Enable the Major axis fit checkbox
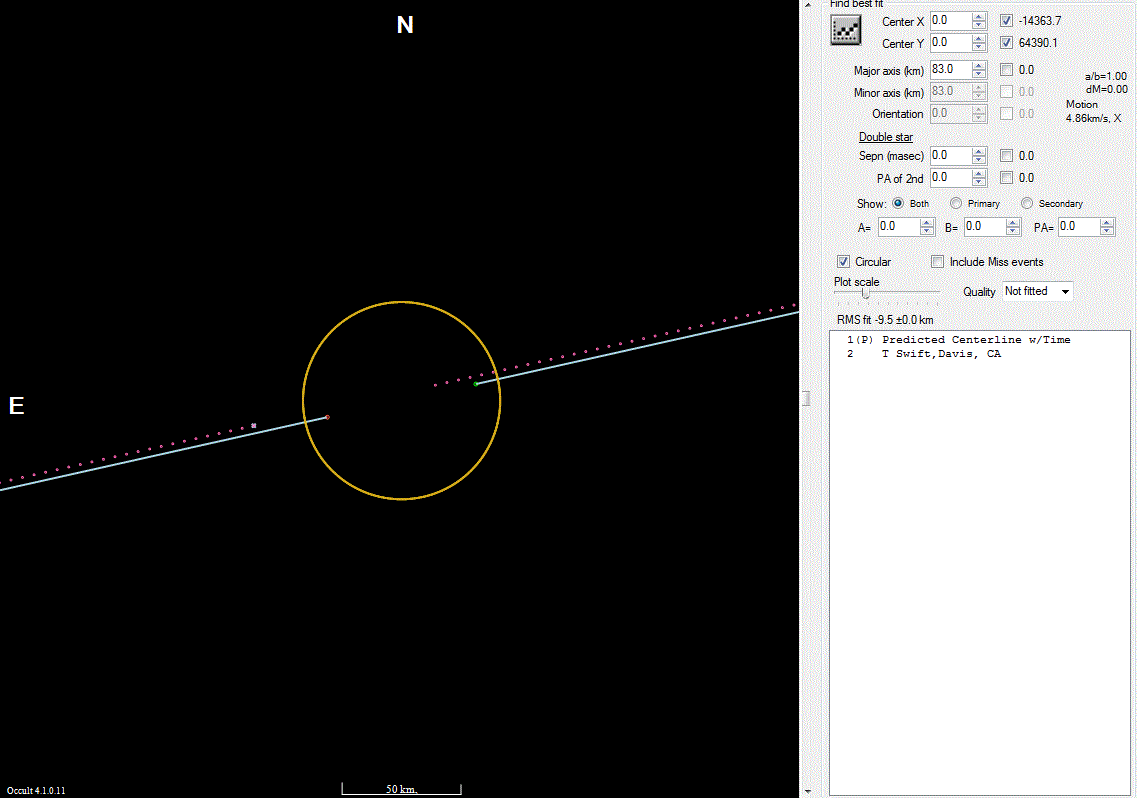The width and height of the screenshot is (1137, 798). pyautogui.click(x=1006, y=70)
